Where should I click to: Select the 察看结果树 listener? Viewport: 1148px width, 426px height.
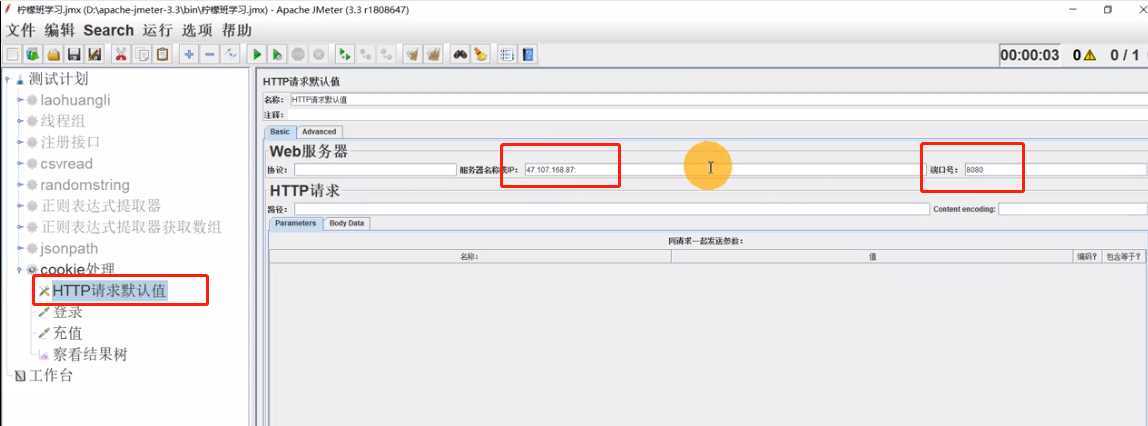pos(90,355)
